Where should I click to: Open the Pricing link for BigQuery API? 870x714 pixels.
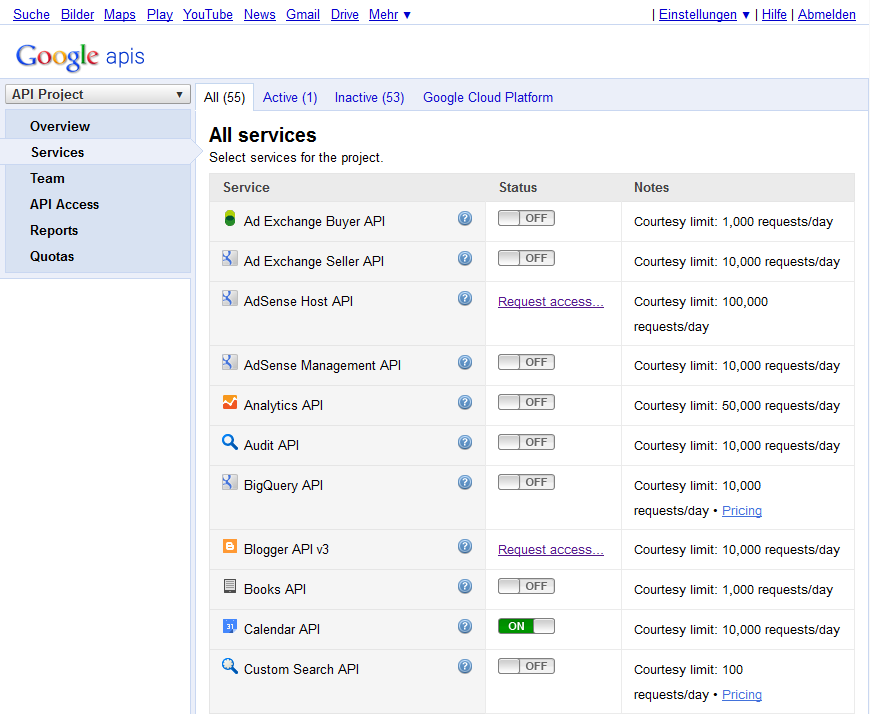click(742, 511)
